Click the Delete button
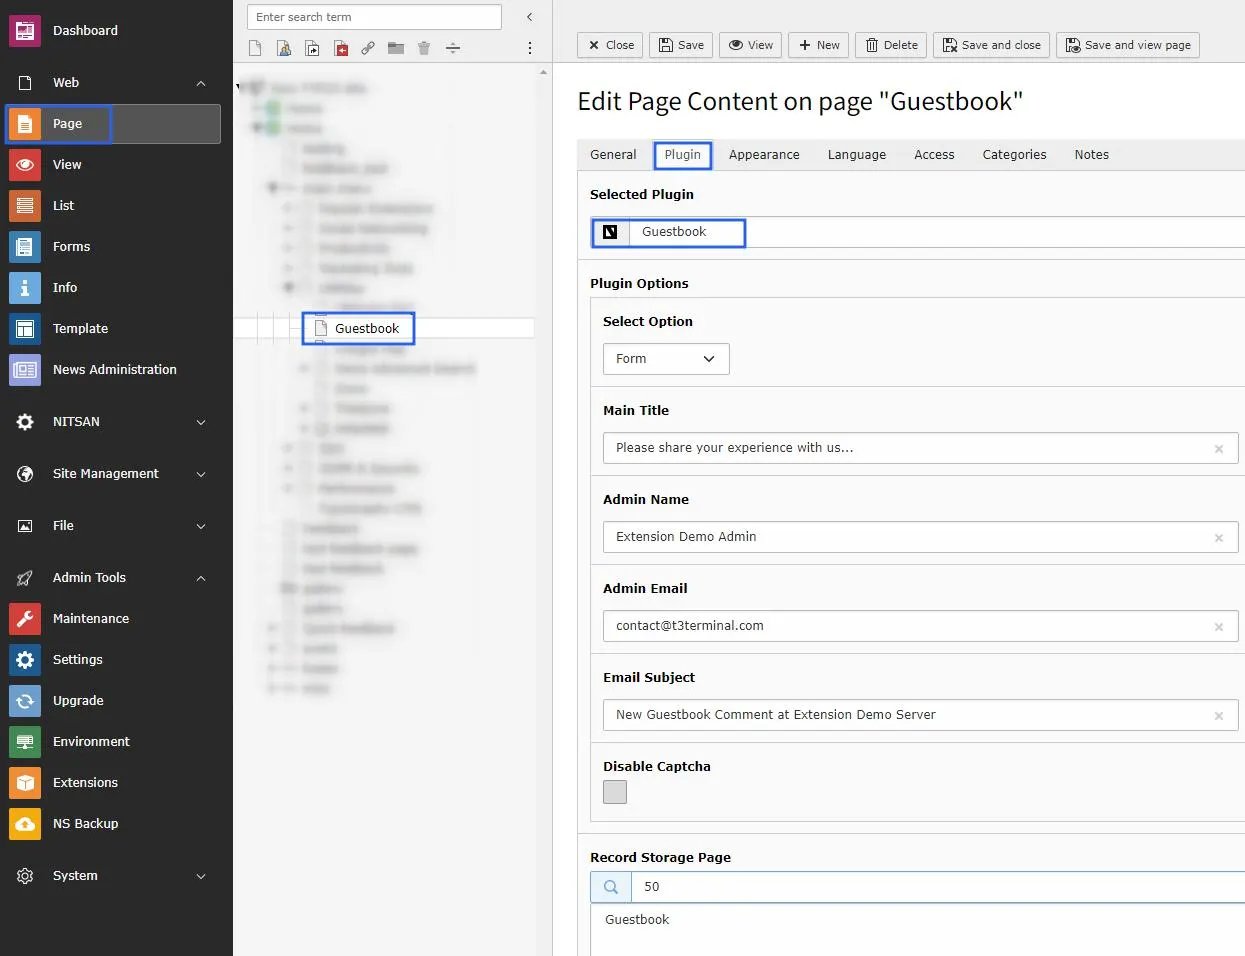Viewport: 1245px width, 956px height. point(891,45)
